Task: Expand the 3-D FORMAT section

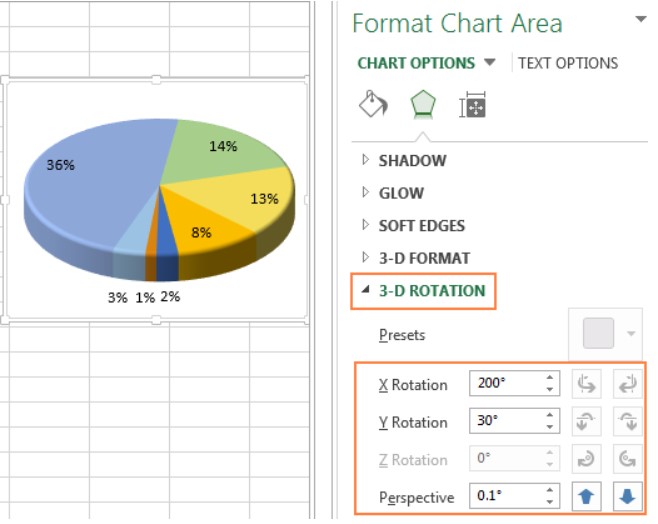Action: (x=366, y=257)
